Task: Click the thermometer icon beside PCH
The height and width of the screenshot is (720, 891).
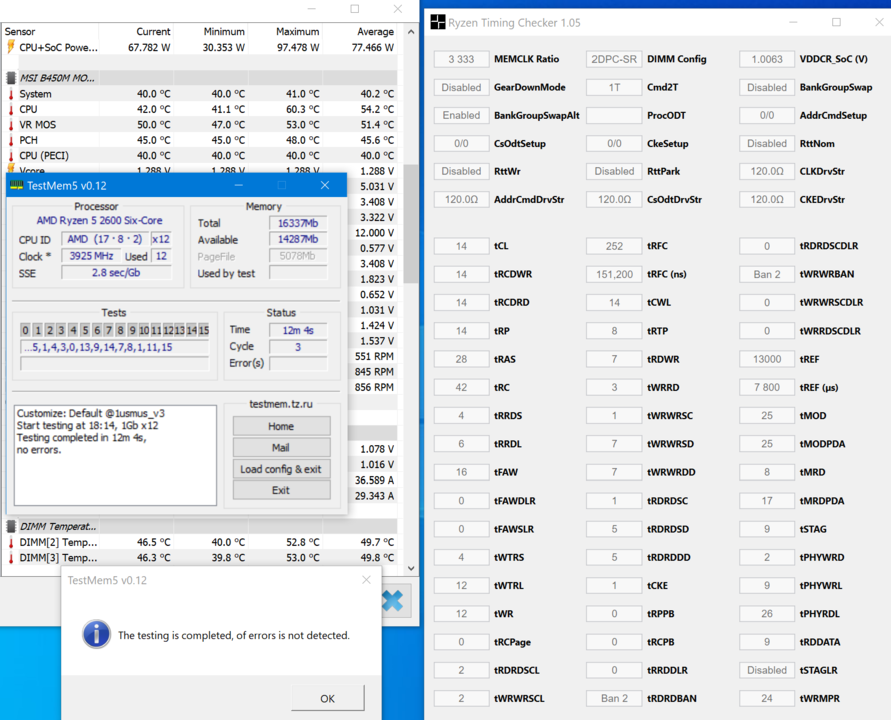Action: pyautogui.click(x=11, y=140)
